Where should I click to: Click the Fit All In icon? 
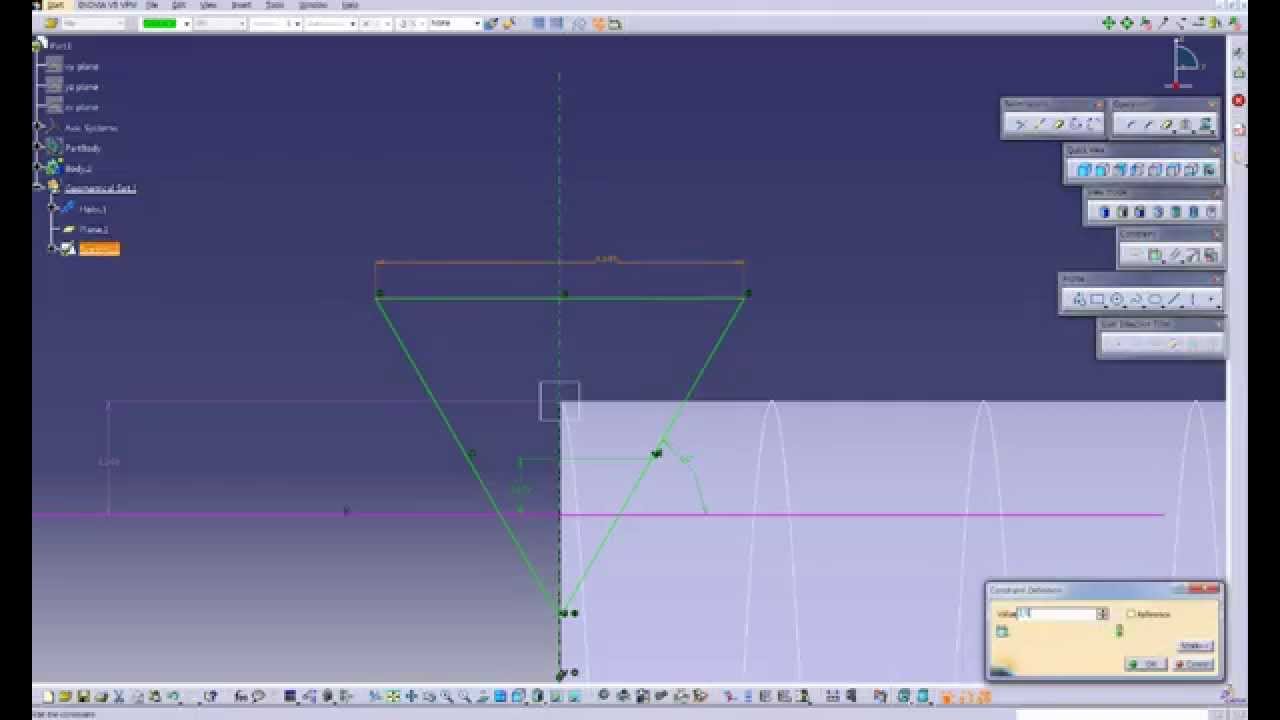(393, 695)
